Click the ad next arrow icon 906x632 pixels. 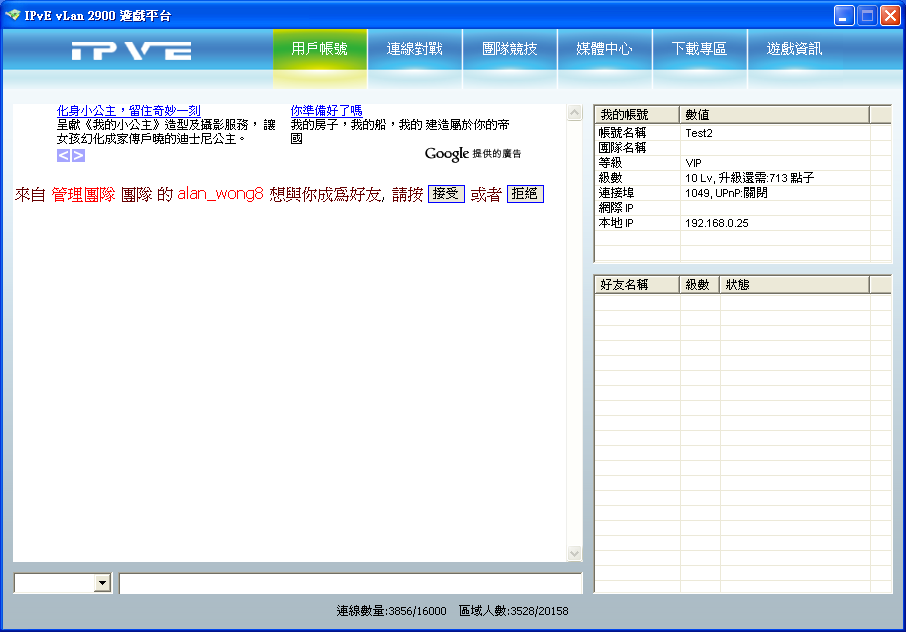[x=78, y=155]
